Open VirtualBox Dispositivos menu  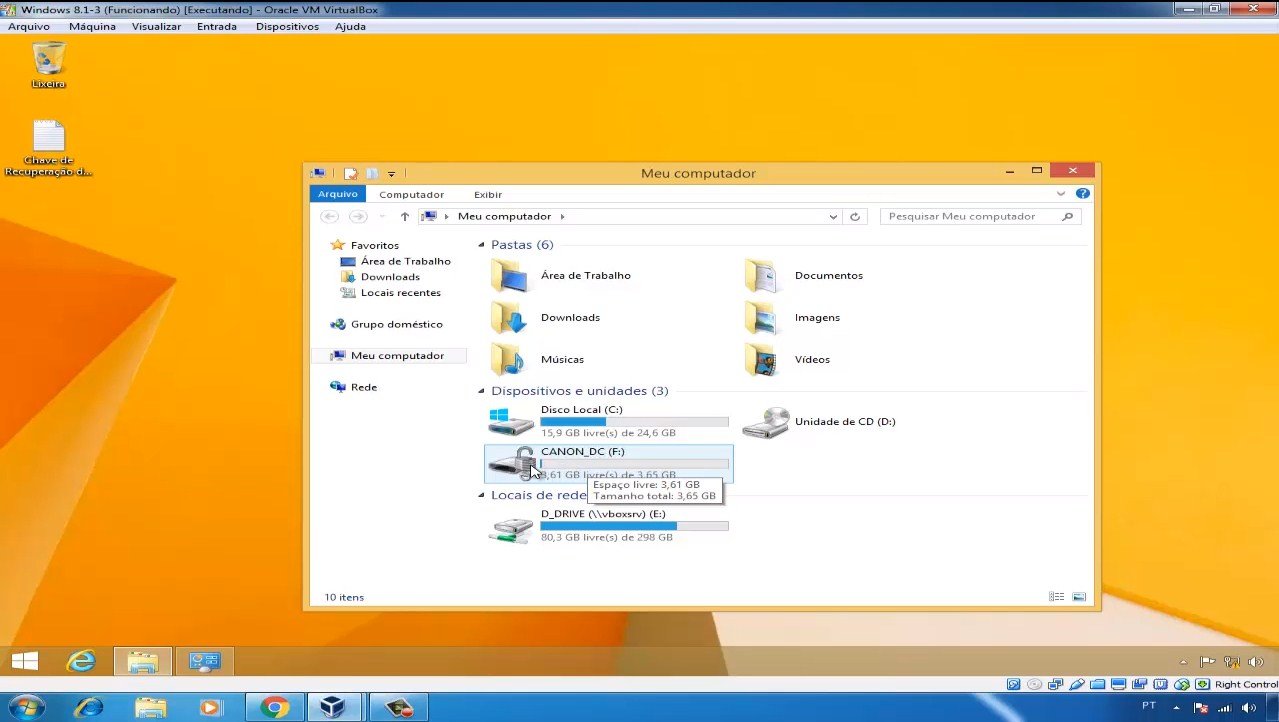[287, 26]
